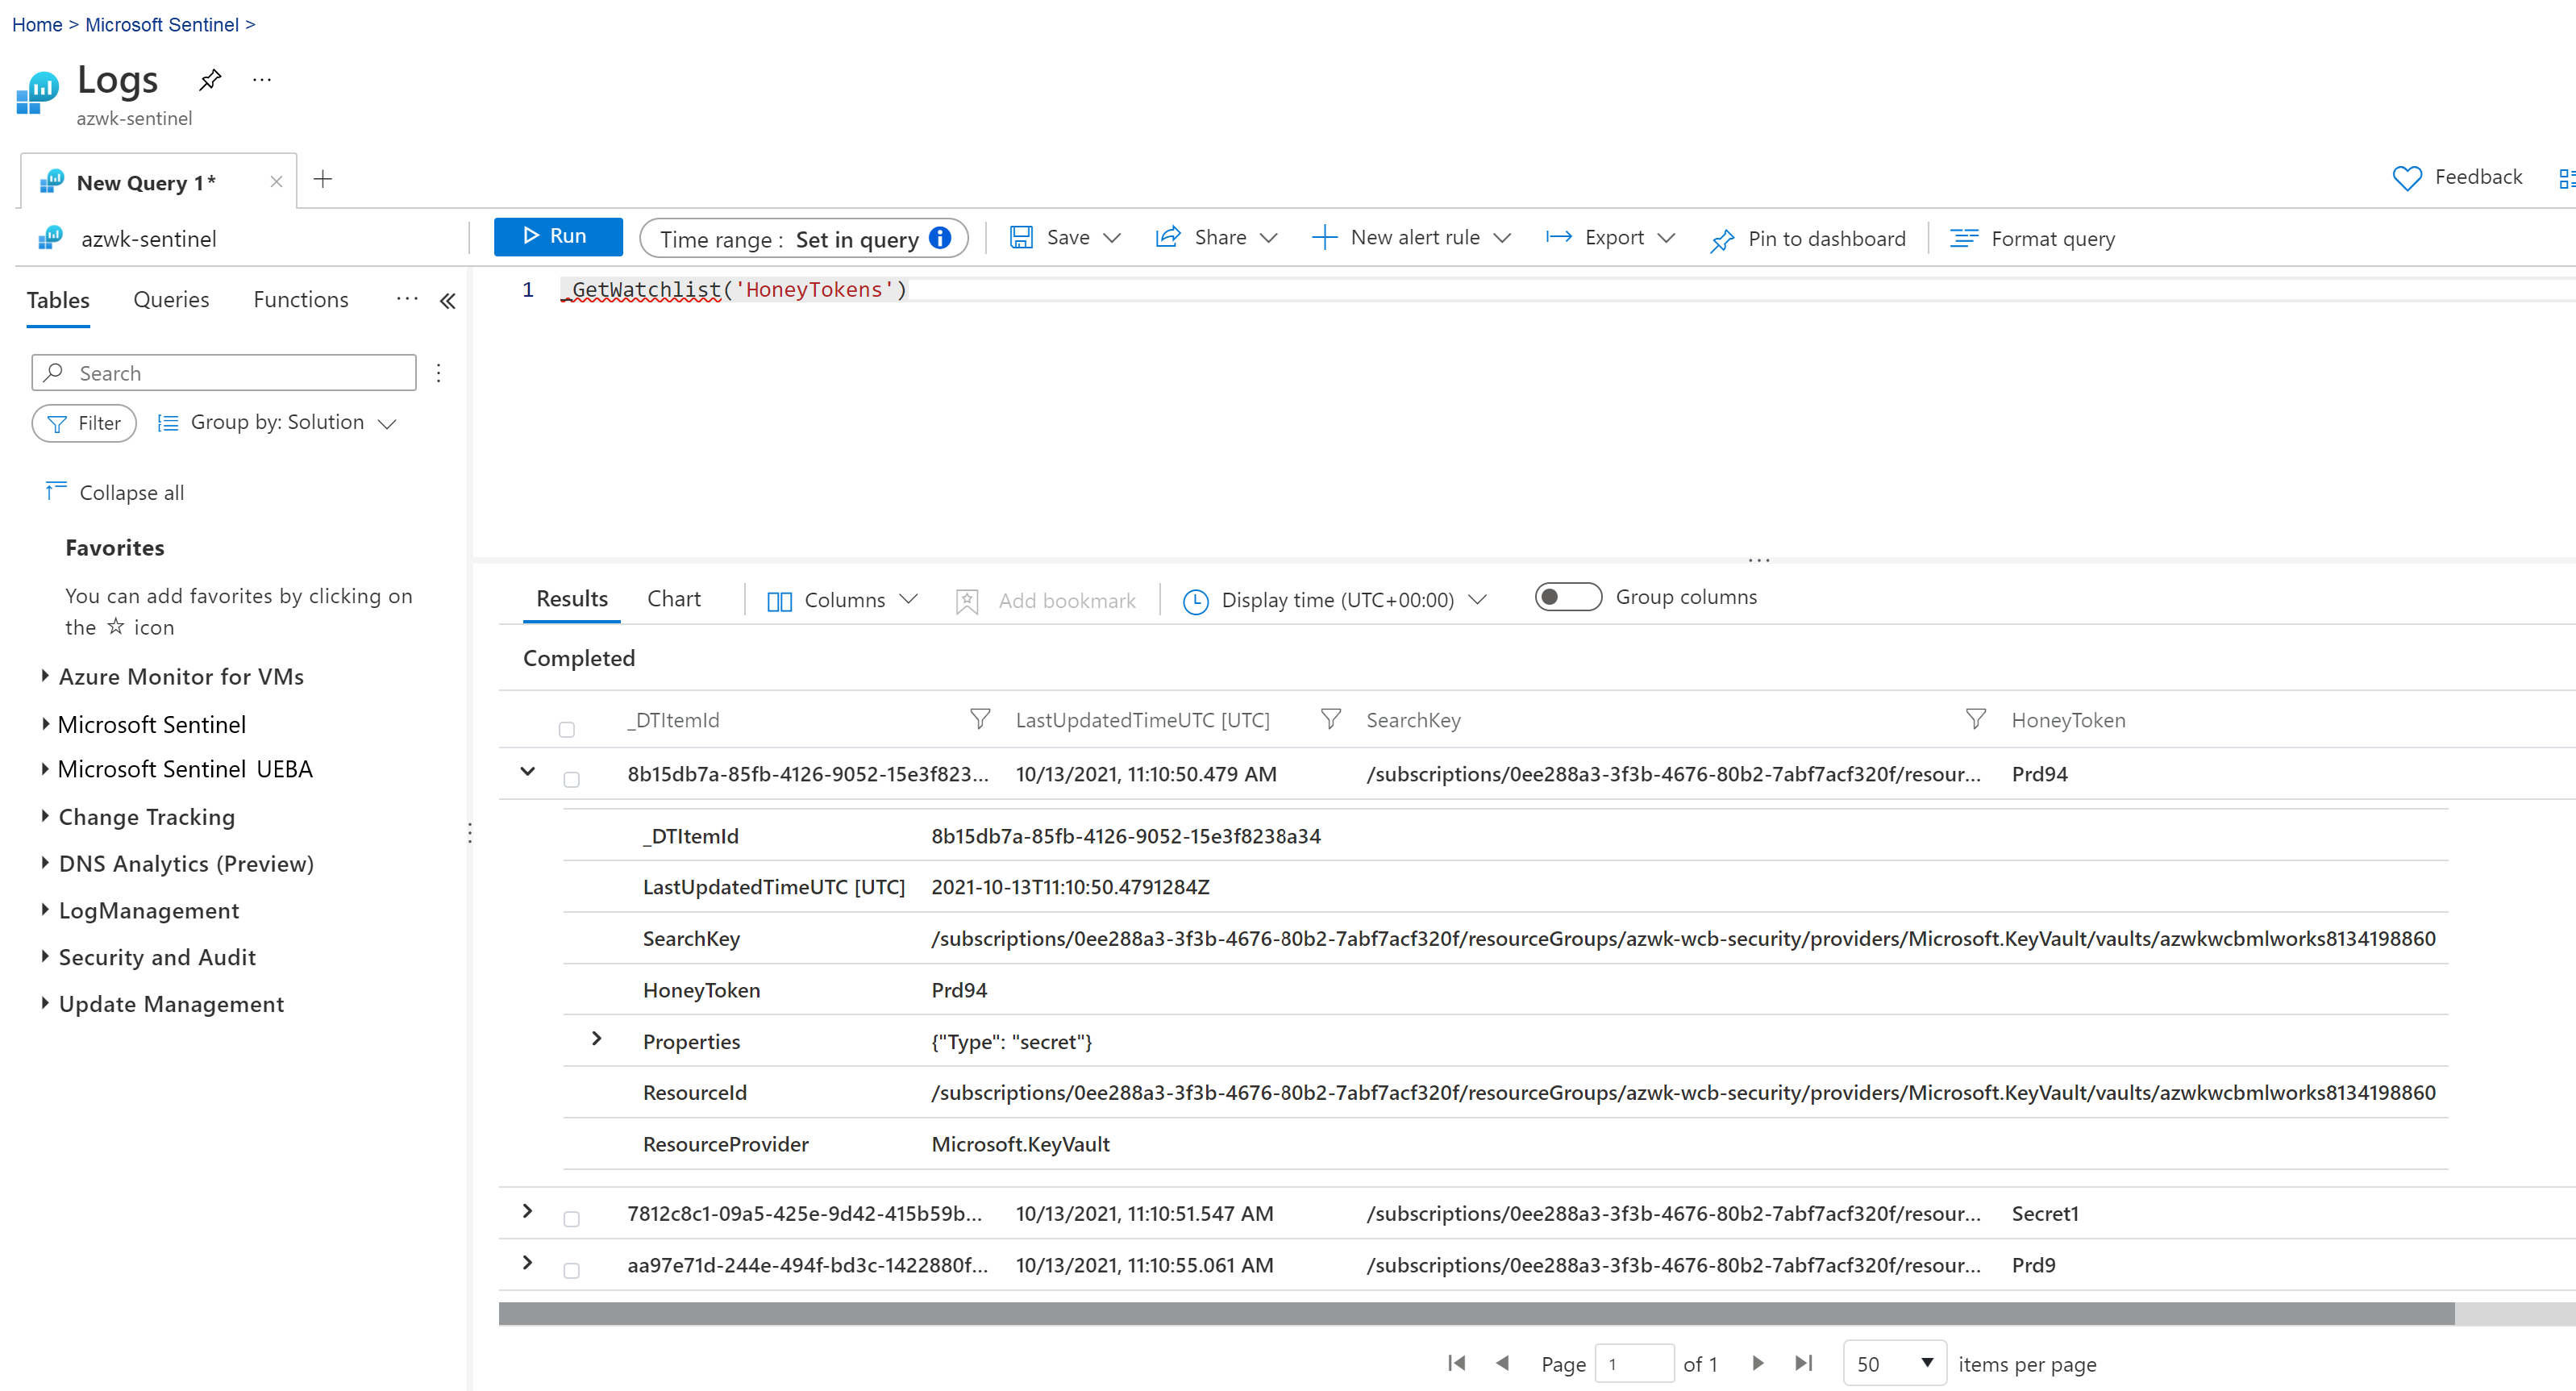The height and width of the screenshot is (1391, 2576).
Task: Click the Pin to dashboard icon
Action: click(1721, 238)
